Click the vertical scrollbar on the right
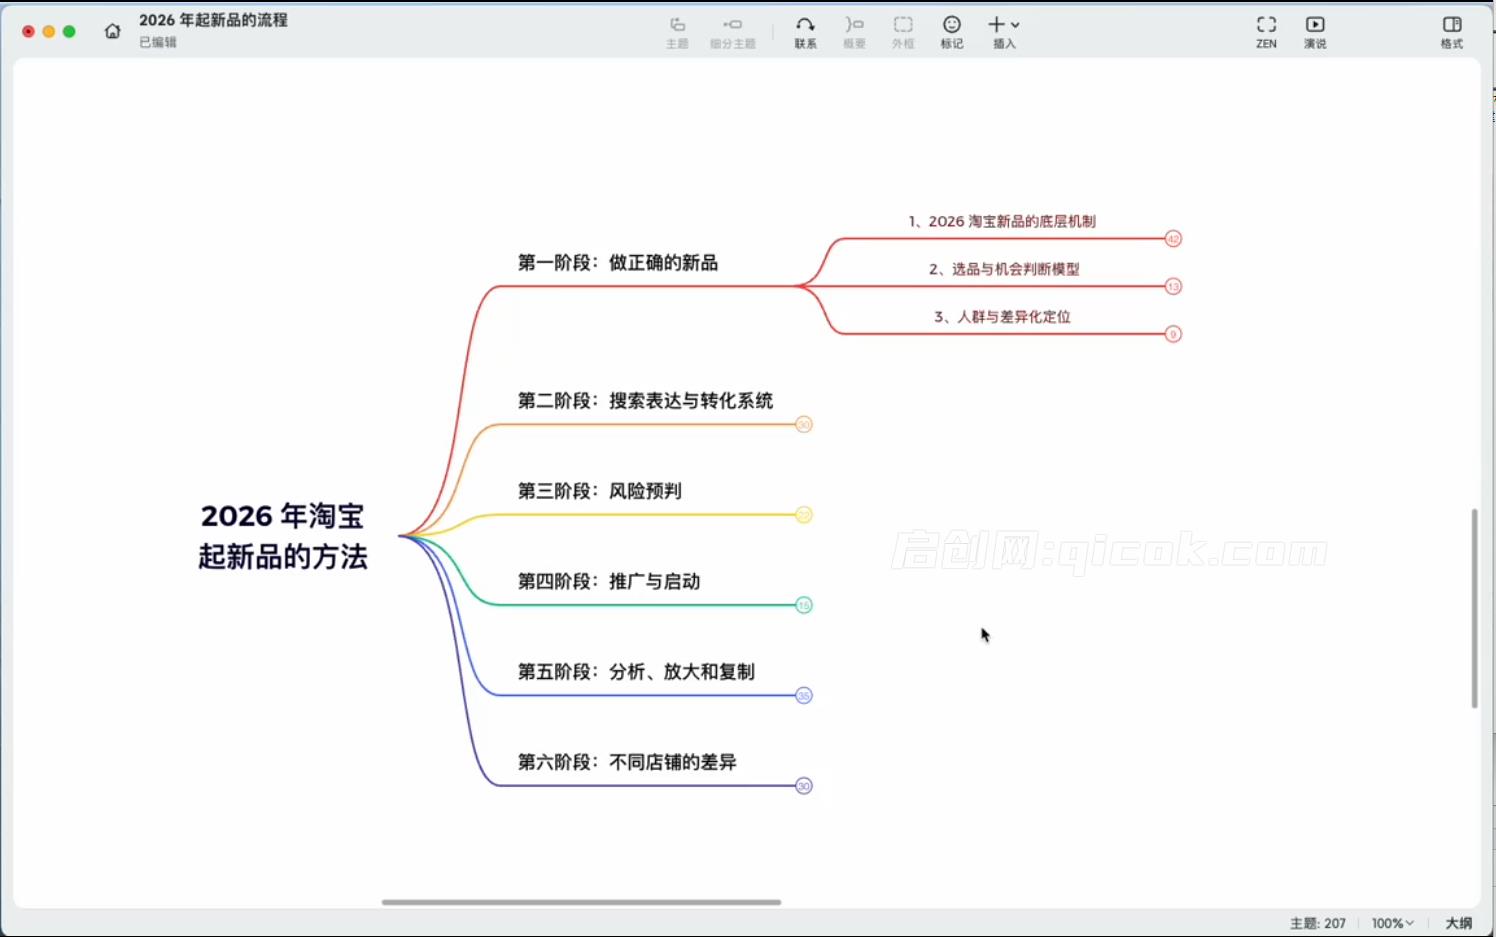This screenshot has width=1496, height=937. [1474, 608]
